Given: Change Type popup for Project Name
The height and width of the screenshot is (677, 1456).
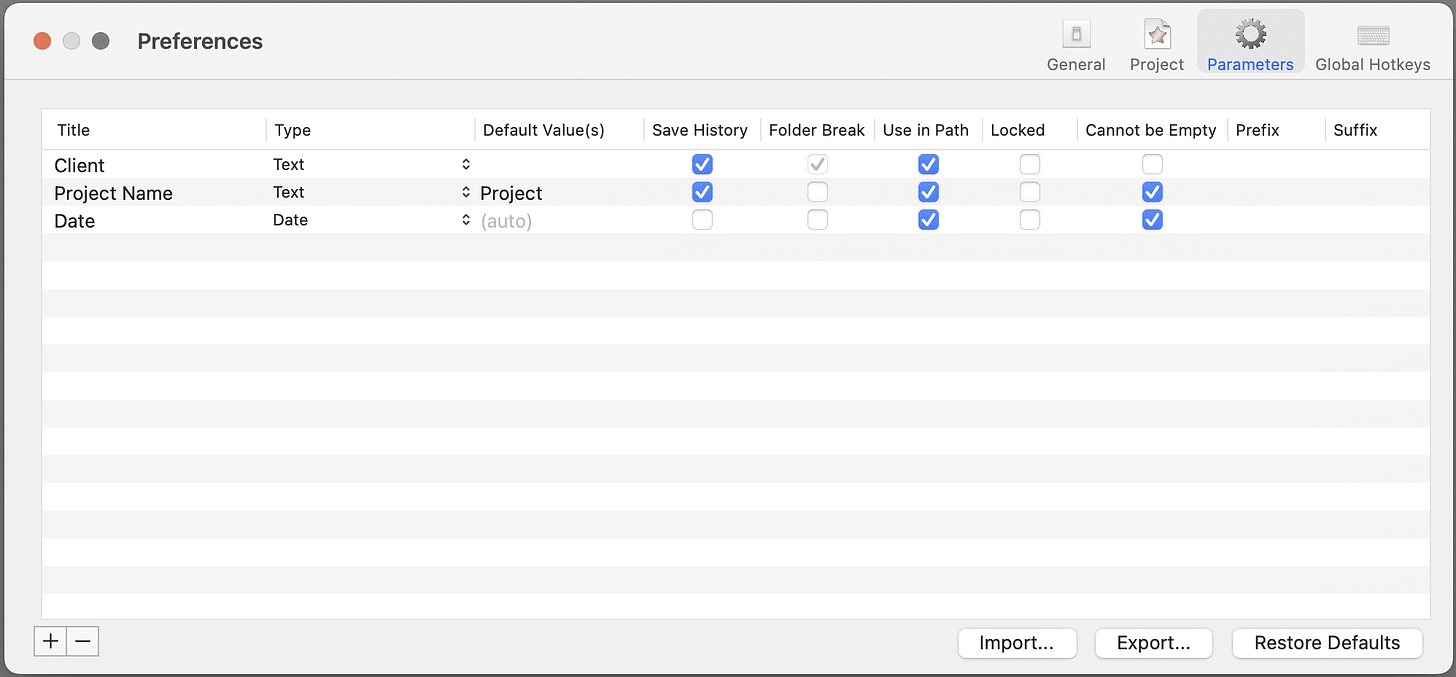Looking at the screenshot, I should 371,192.
